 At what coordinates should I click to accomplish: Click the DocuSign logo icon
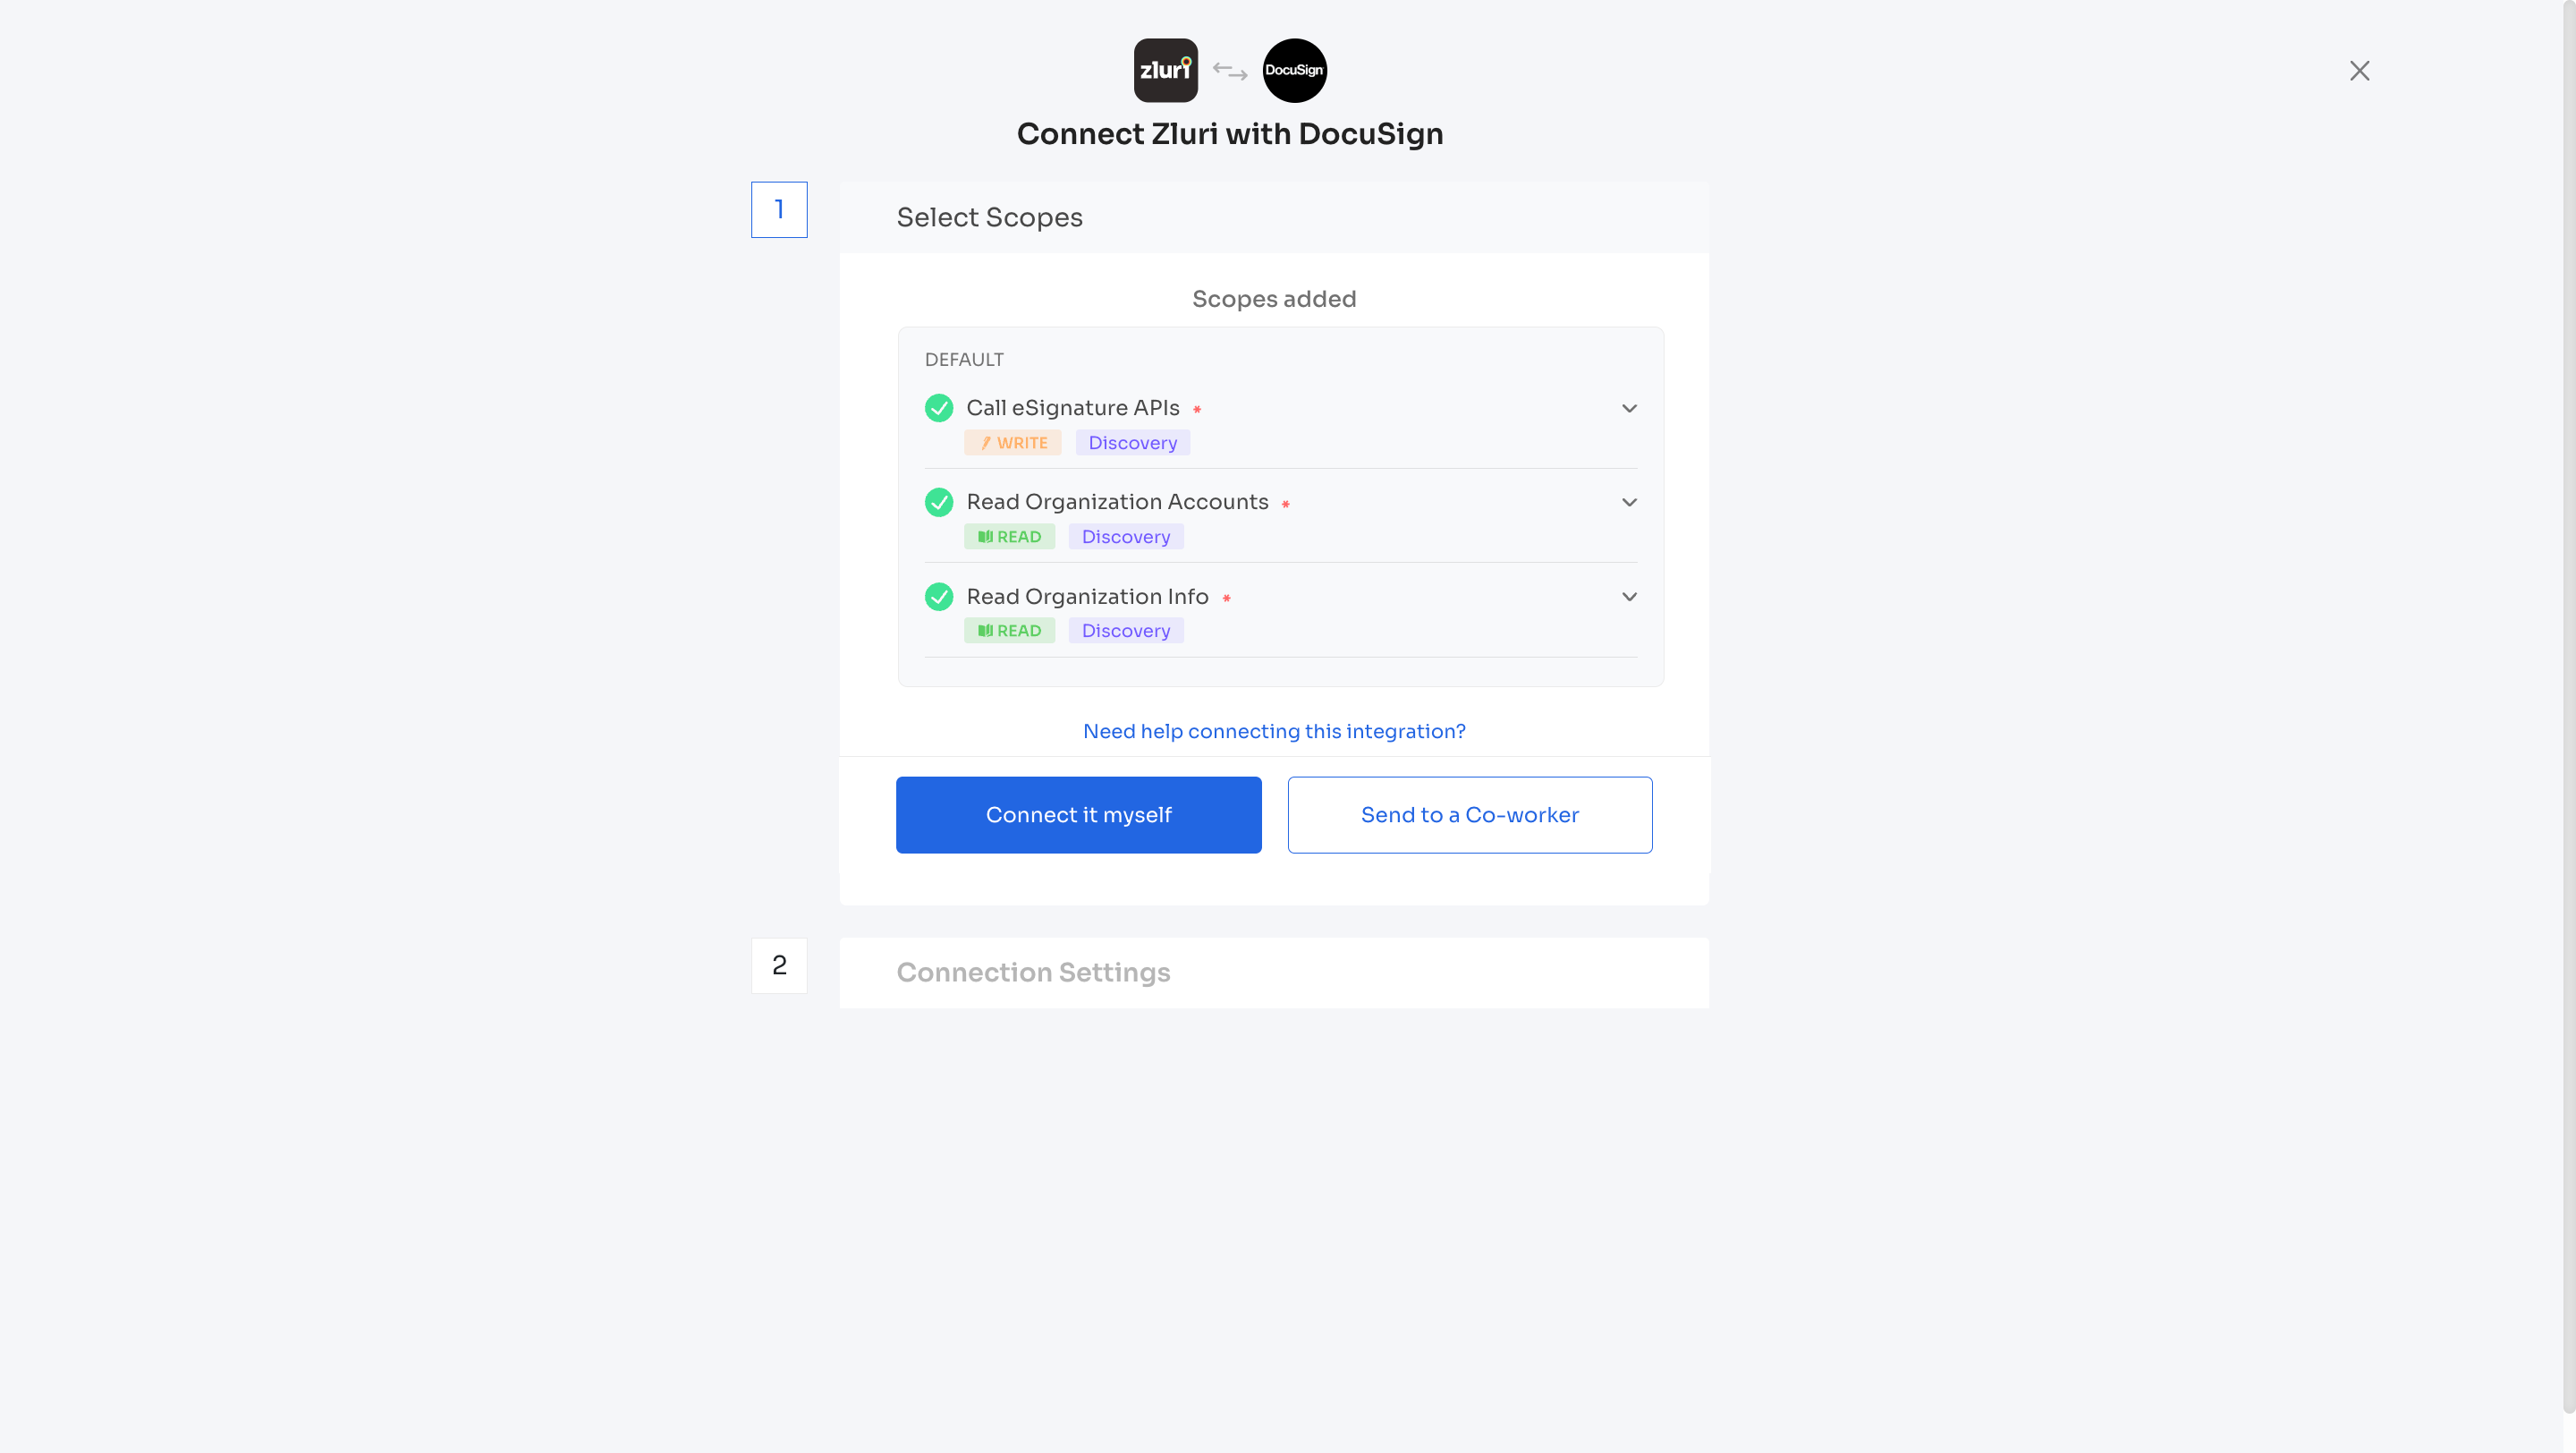[1294, 70]
